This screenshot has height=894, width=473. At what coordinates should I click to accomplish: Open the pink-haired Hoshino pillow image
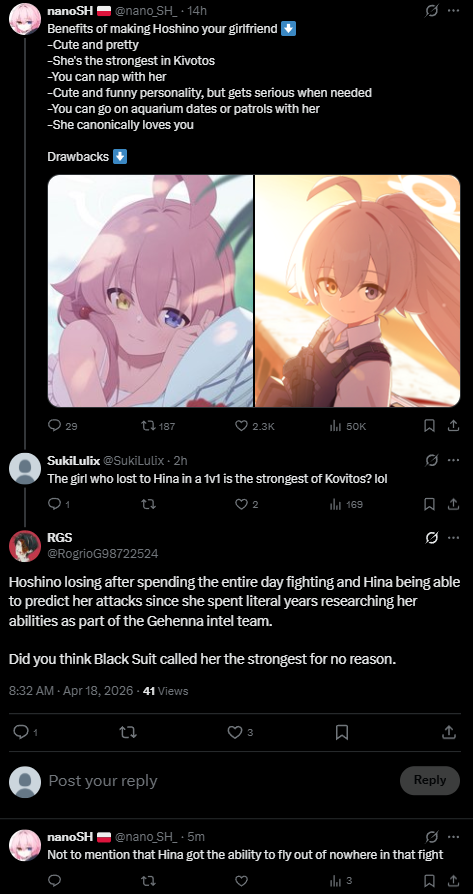point(150,291)
